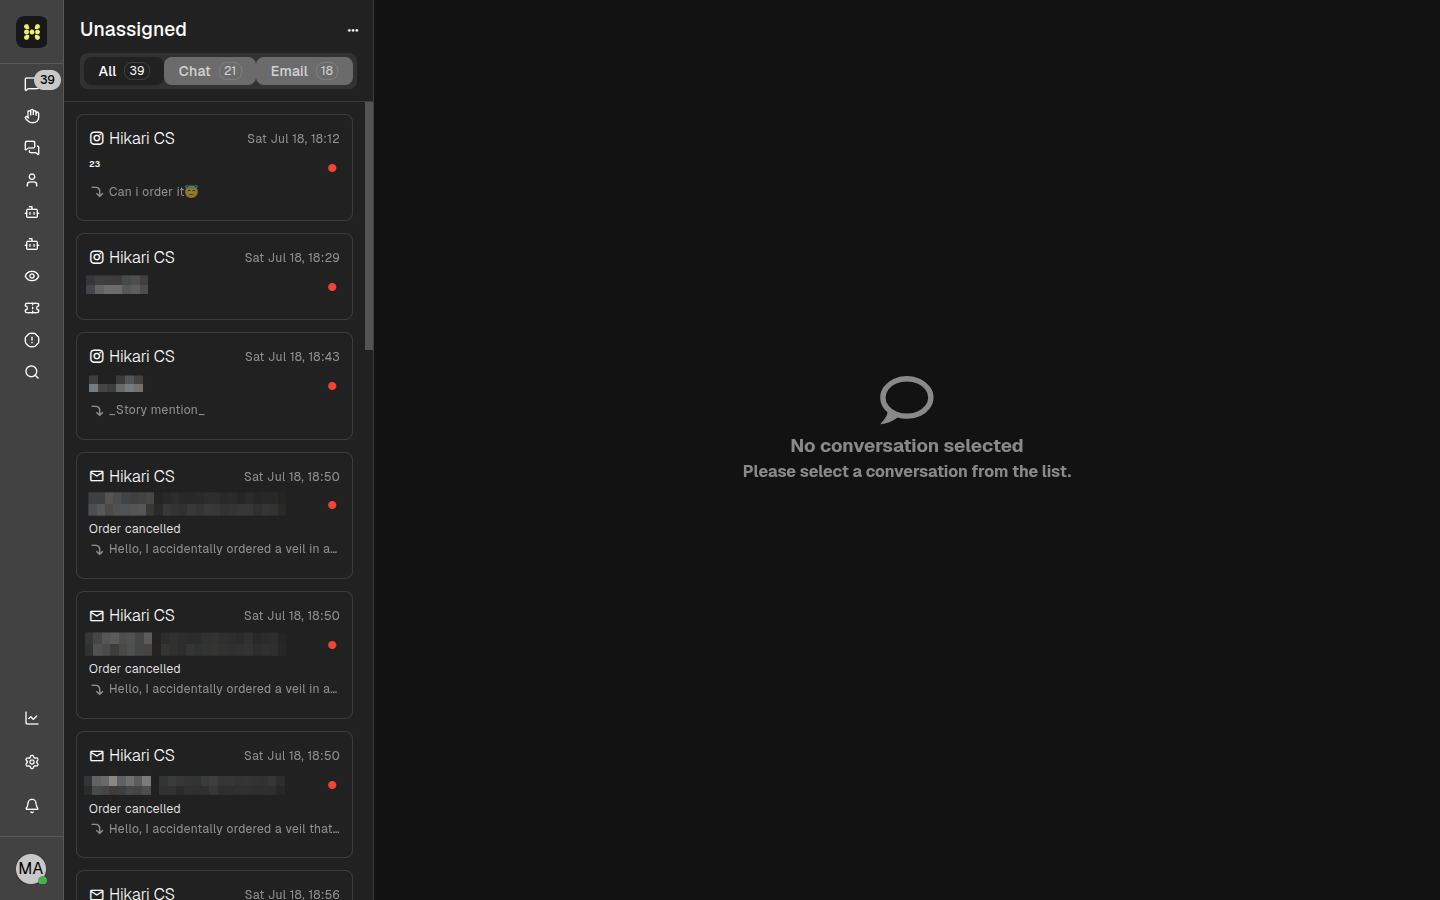
Task: Switch to the All tab
Action: [x=123, y=71]
